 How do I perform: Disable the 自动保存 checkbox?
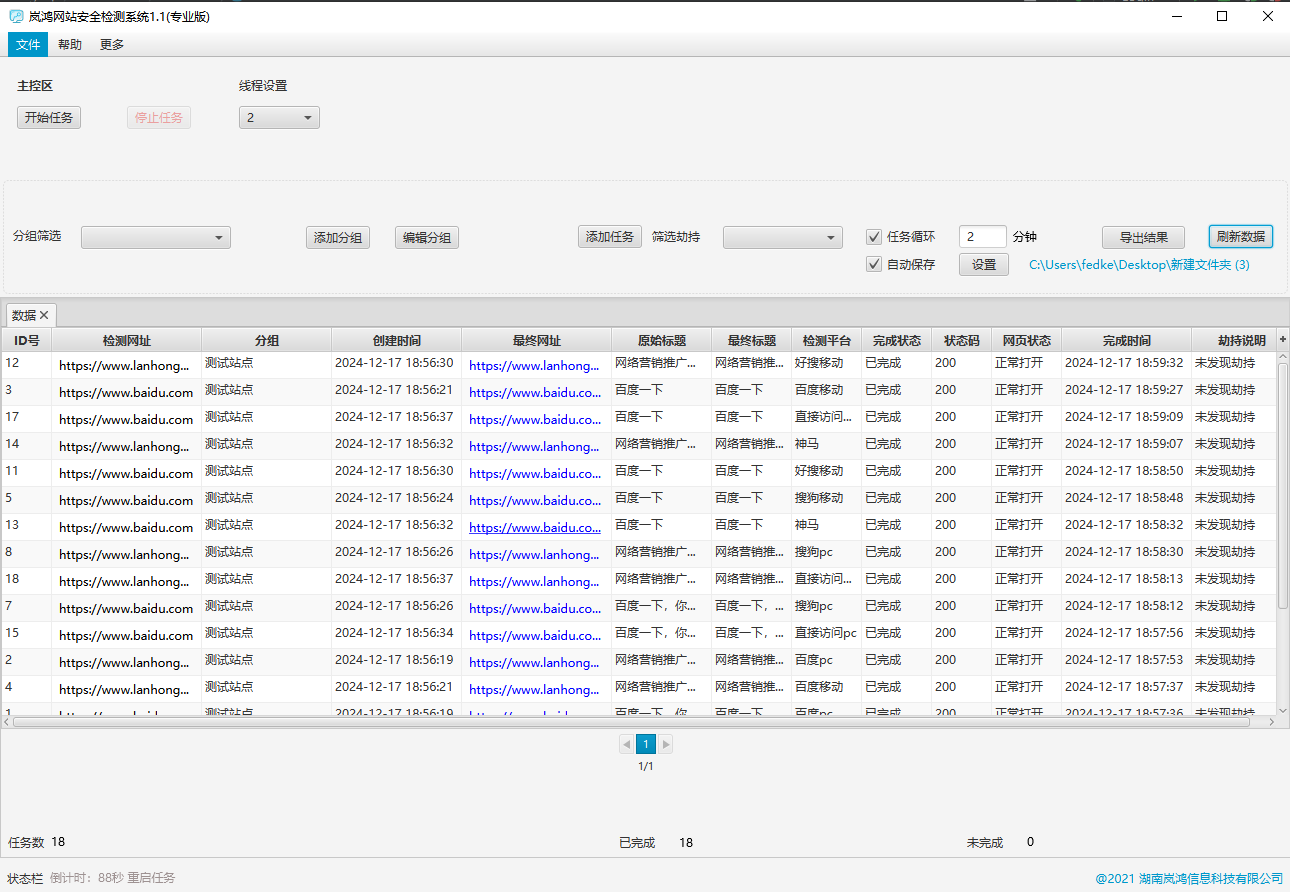(x=874, y=265)
